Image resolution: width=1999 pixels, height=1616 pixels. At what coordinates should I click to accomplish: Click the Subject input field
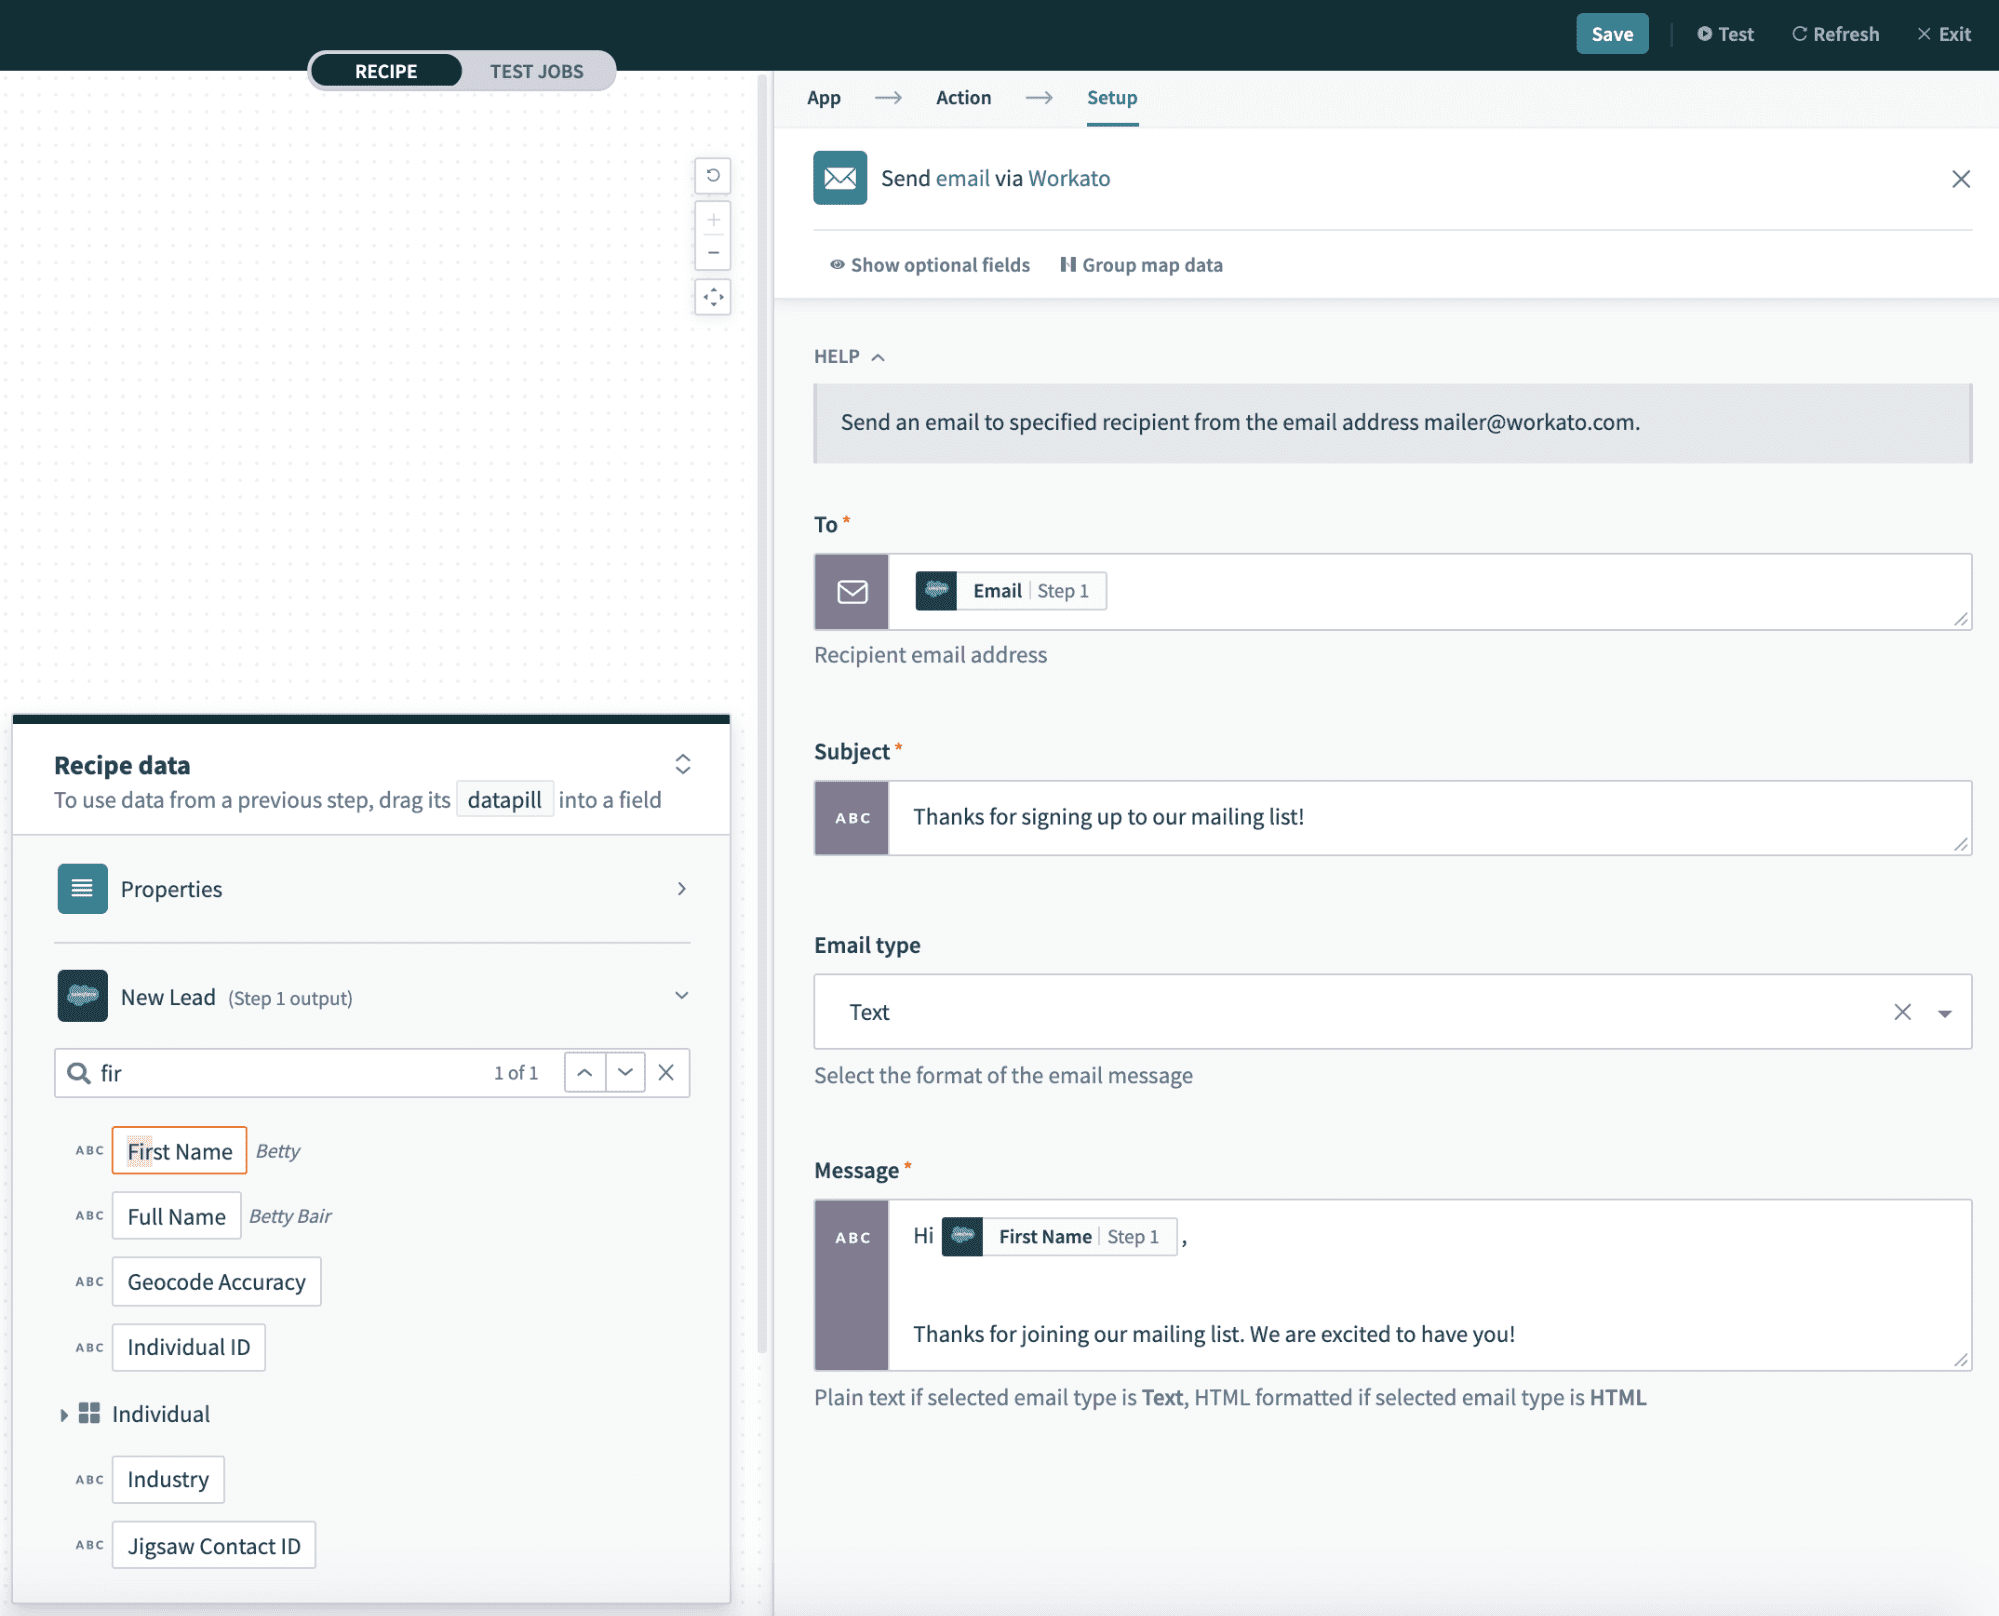(x=1392, y=816)
